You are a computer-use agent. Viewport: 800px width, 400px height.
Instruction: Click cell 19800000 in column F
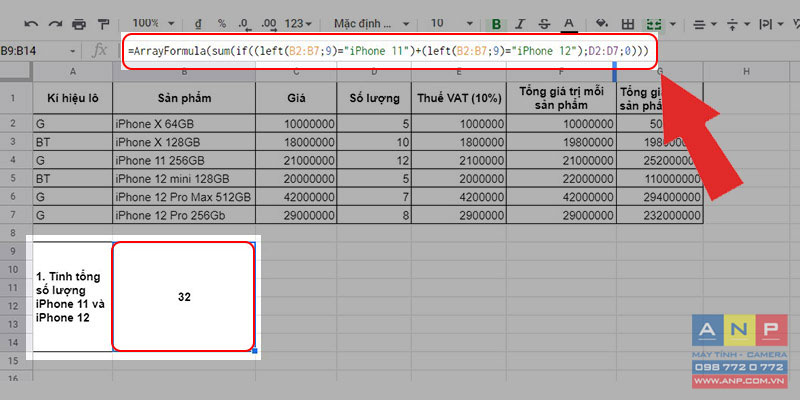561,142
